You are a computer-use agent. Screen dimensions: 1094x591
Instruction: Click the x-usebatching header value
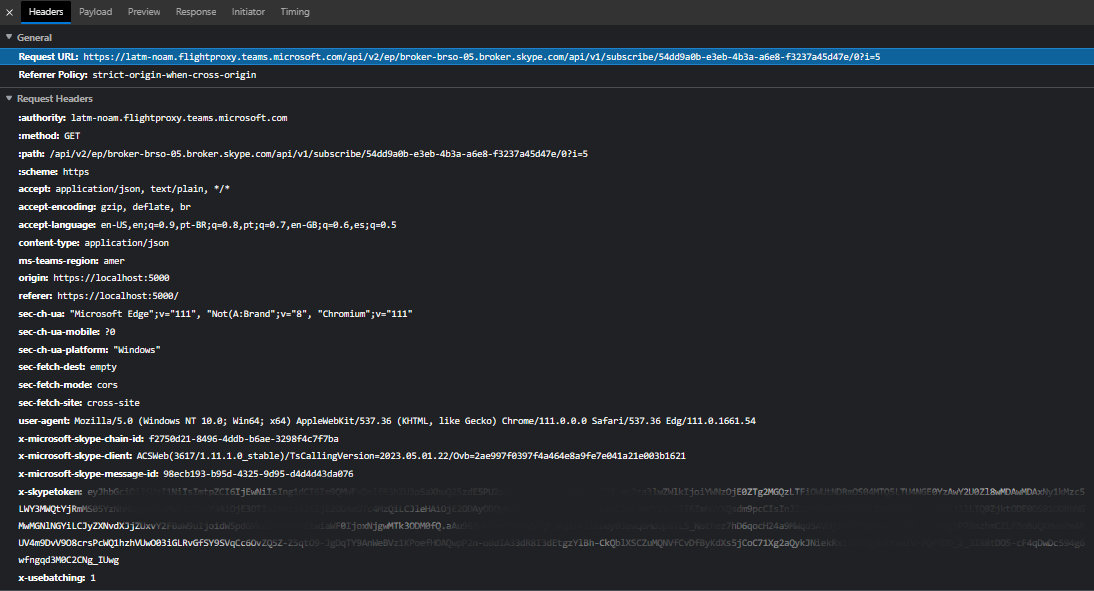click(x=91, y=577)
